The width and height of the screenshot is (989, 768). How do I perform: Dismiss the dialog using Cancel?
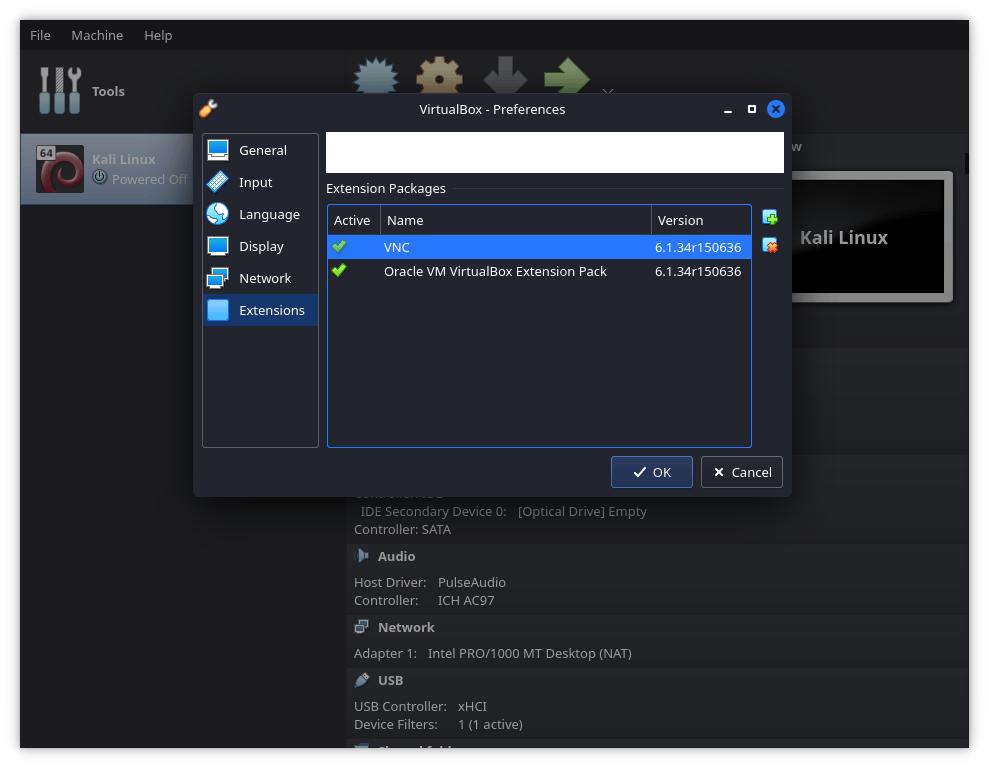(x=741, y=471)
